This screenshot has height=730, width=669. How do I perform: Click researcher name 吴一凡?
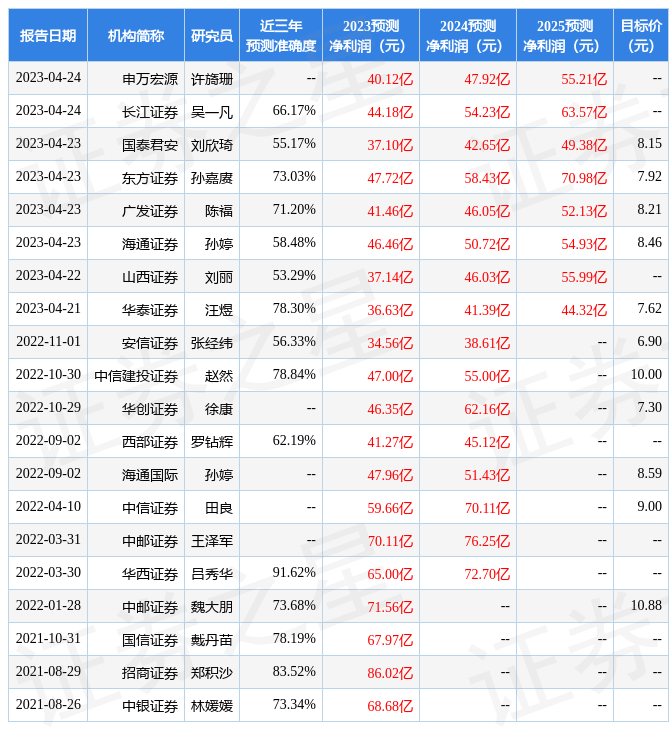click(x=212, y=112)
